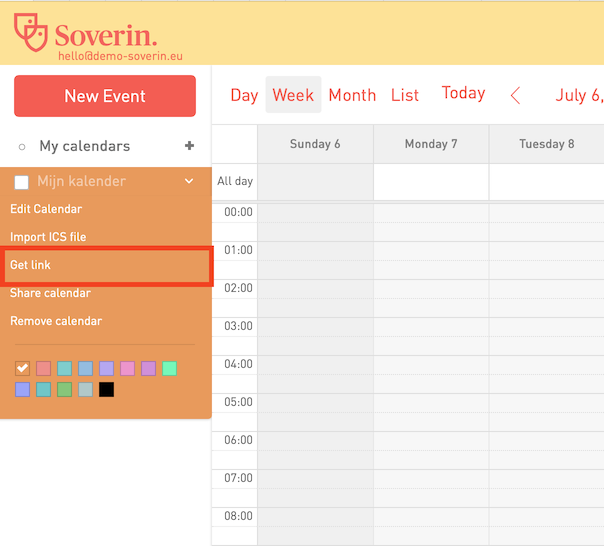The height and width of the screenshot is (546, 604).
Task: Toggle the Mijn kalender checkbox
Action: (x=22, y=182)
